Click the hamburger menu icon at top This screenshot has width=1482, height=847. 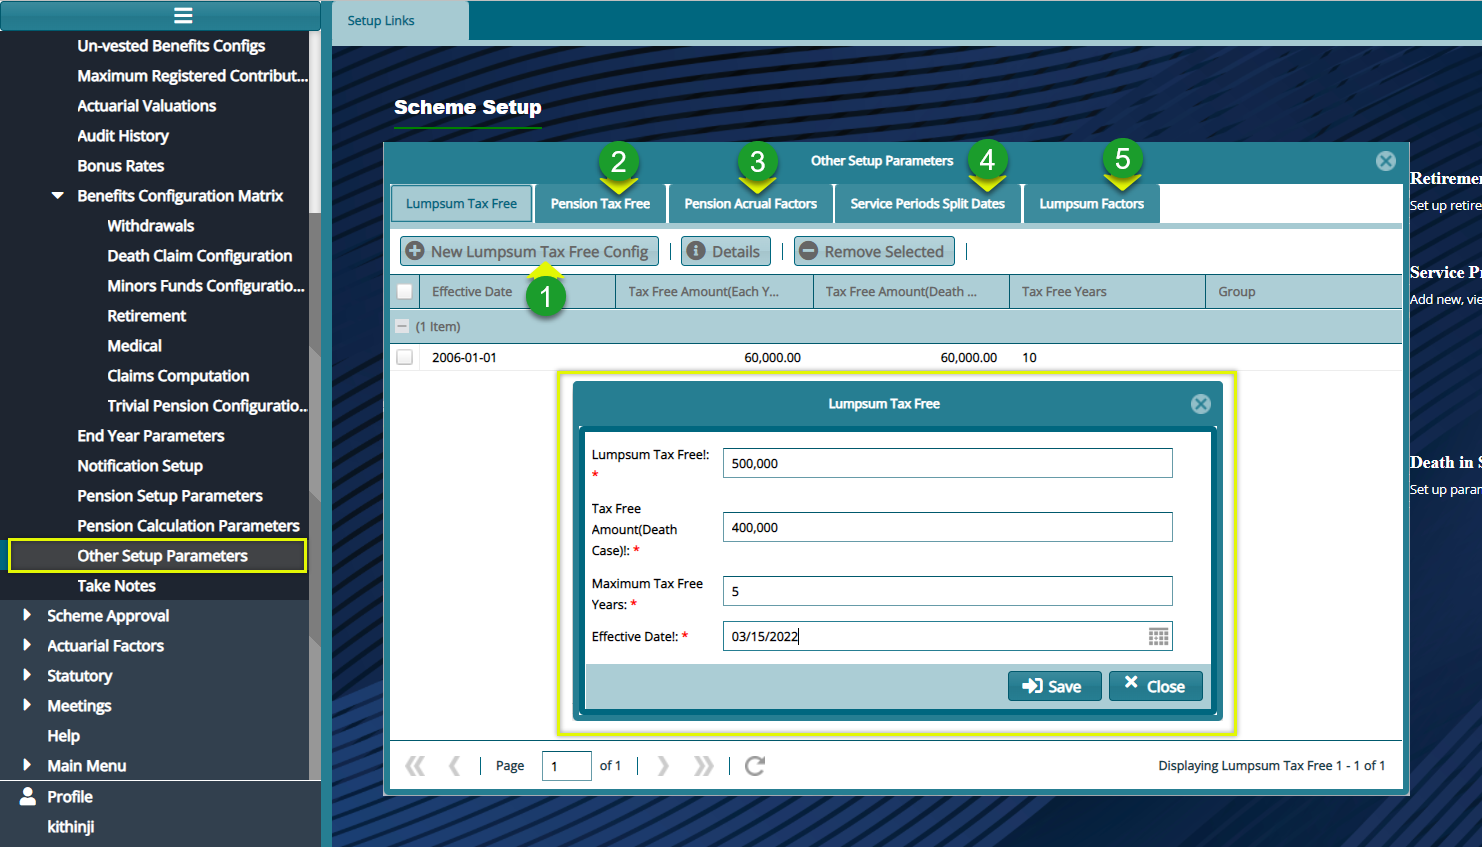(x=183, y=16)
